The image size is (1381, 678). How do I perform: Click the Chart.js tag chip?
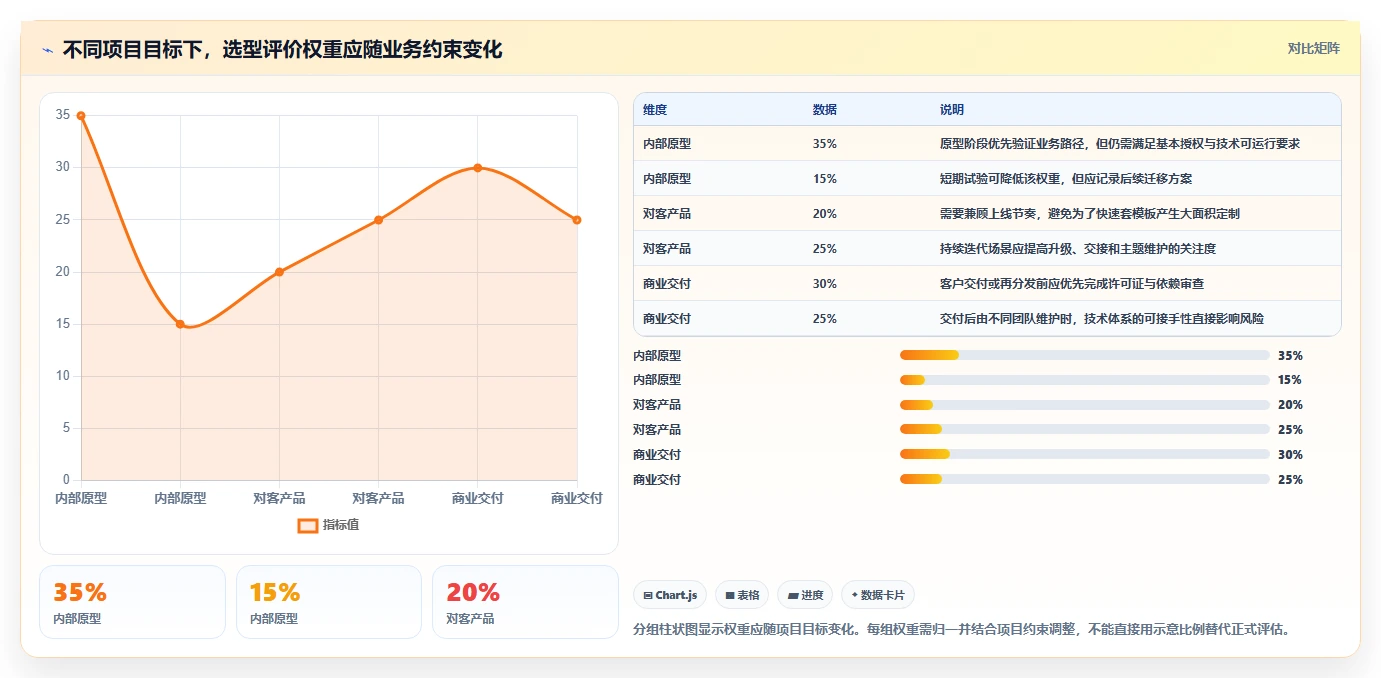[x=670, y=595]
